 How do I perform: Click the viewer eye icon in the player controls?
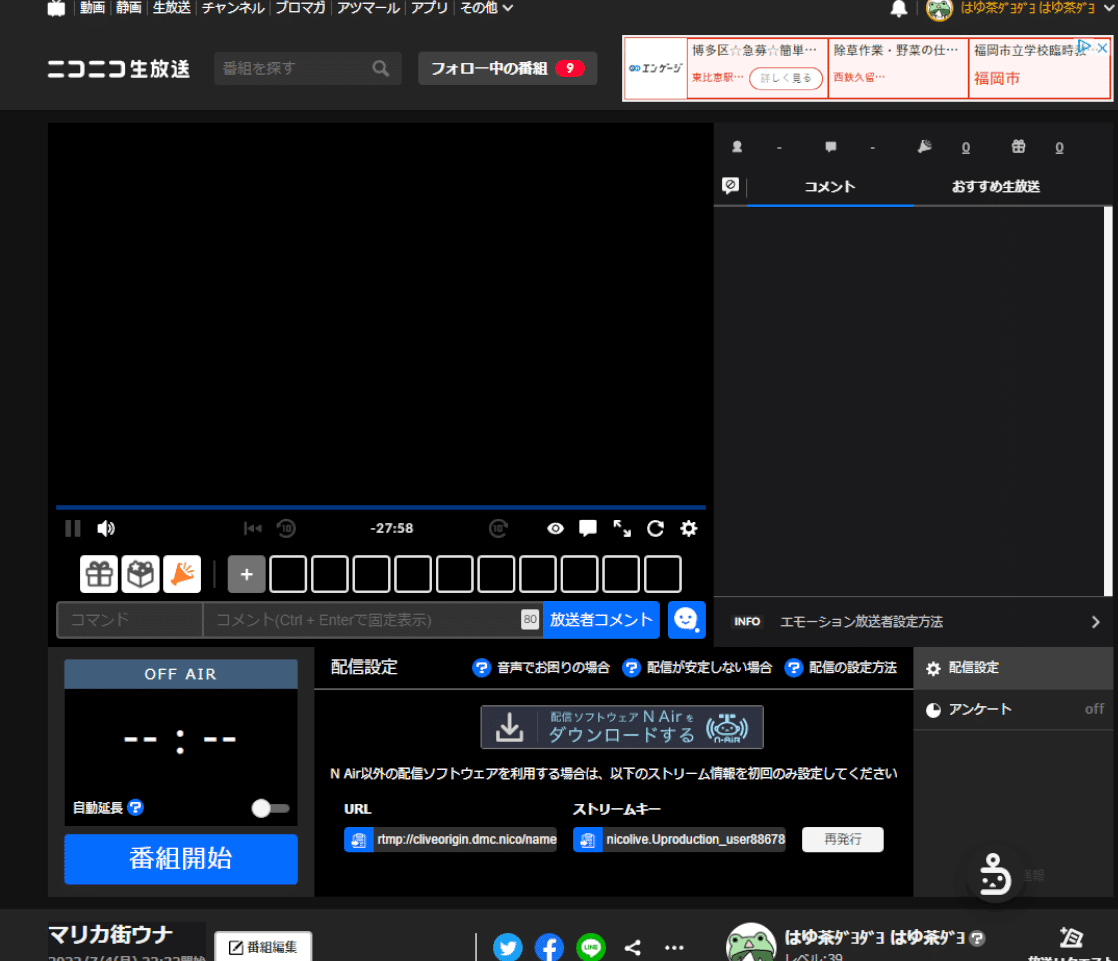(x=555, y=528)
